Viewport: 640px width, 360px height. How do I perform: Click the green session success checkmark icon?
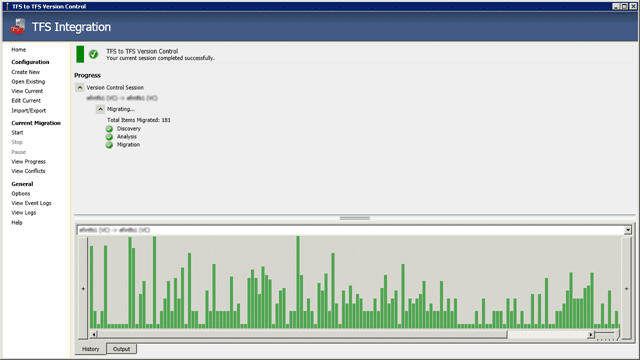click(x=93, y=54)
